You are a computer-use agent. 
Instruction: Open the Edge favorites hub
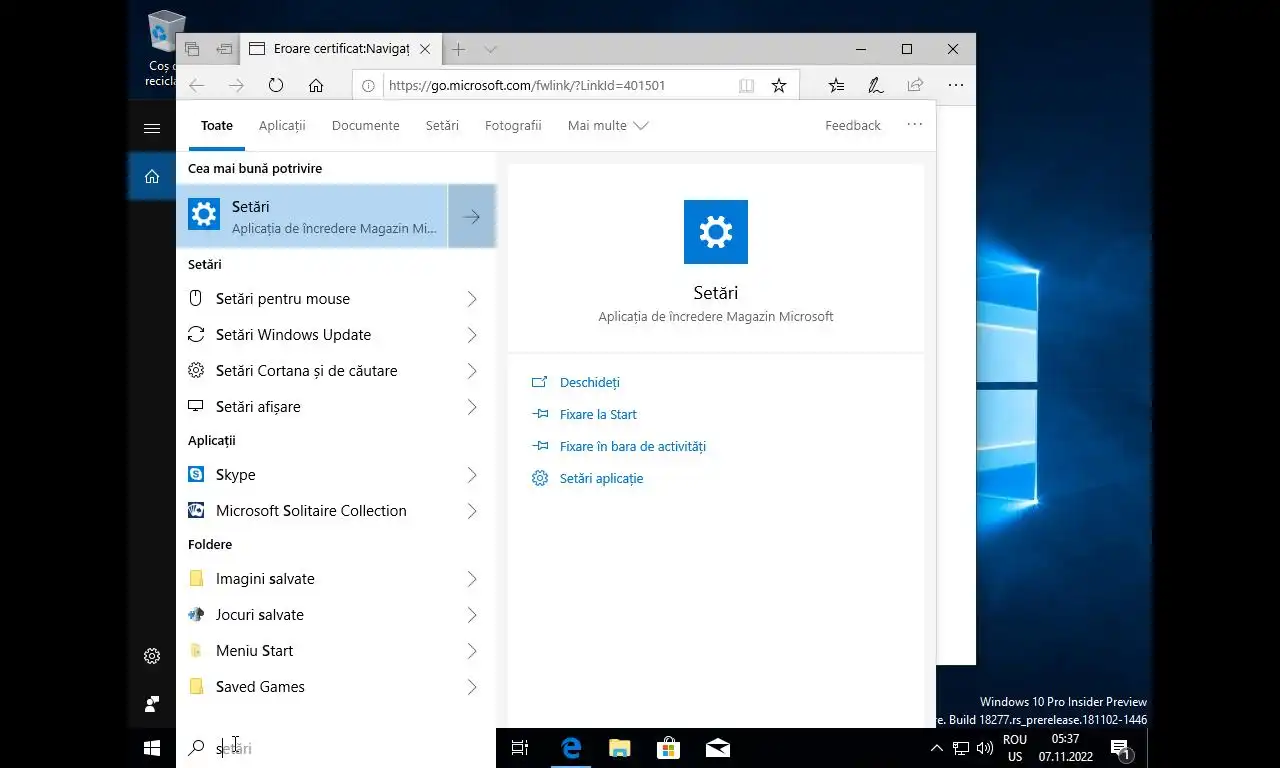tap(836, 86)
